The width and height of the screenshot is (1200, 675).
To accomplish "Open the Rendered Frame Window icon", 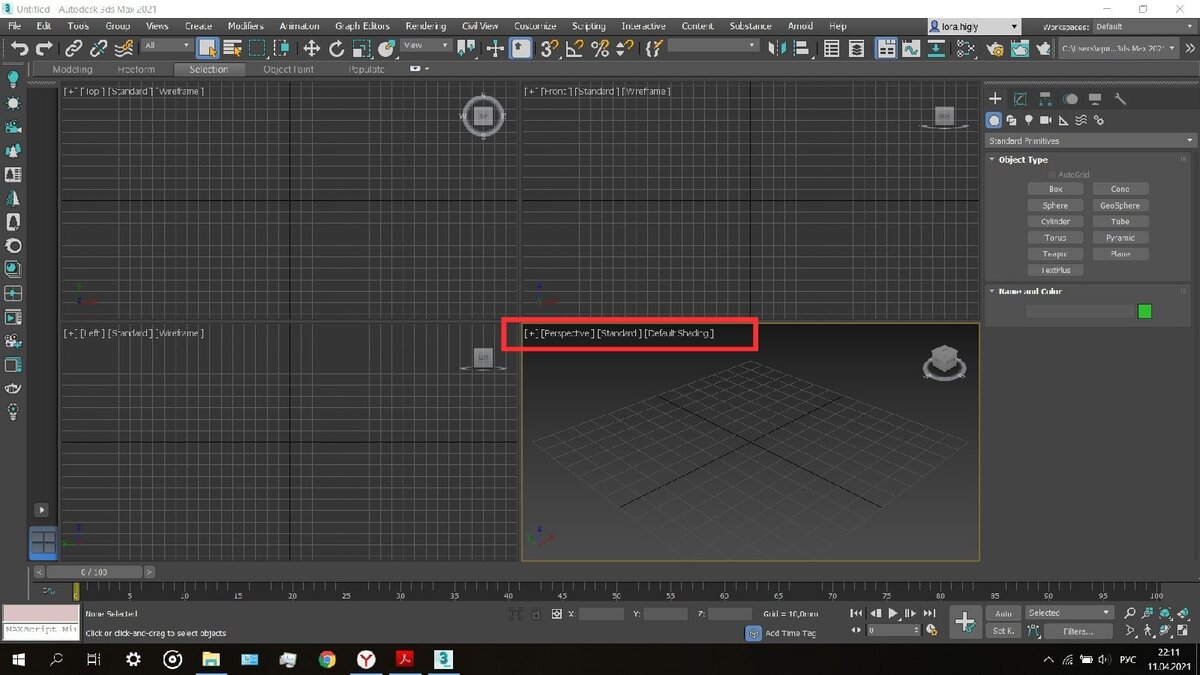I will [x=1019, y=47].
